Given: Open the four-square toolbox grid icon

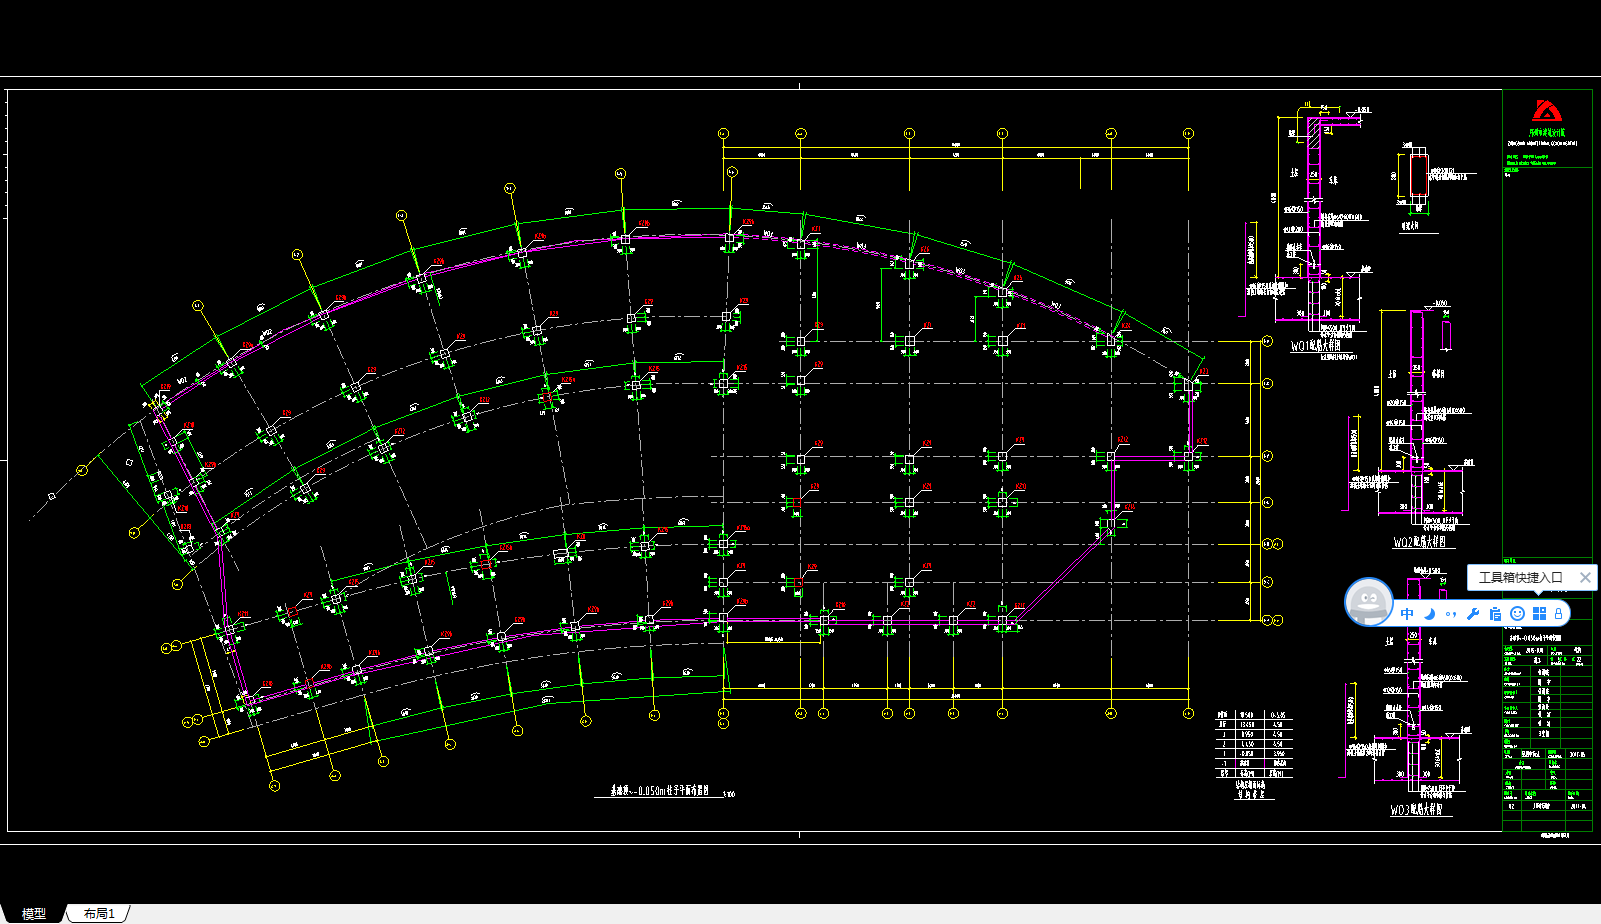Looking at the screenshot, I should [x=1539, y=614].
